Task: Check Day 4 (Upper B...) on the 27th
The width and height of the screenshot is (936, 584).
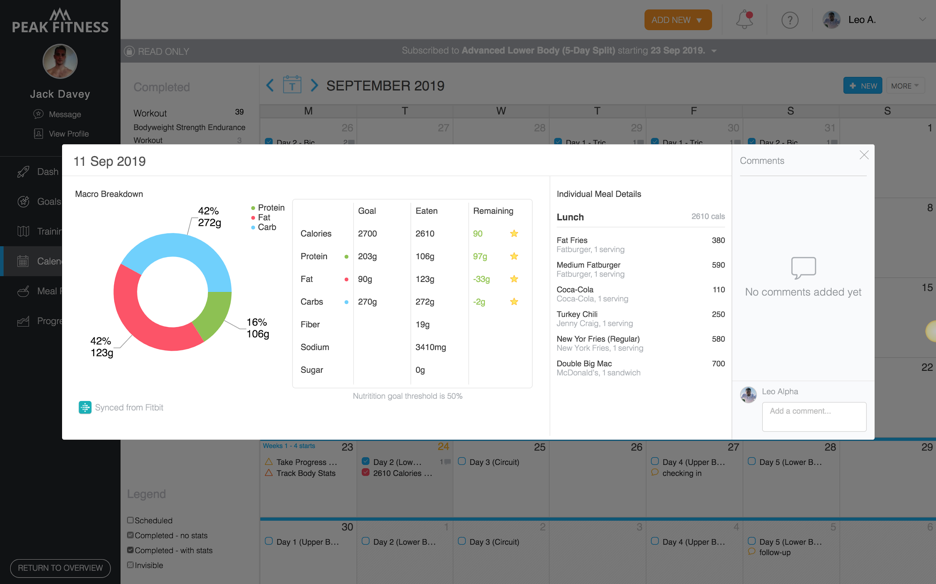Action: (655, 462)
